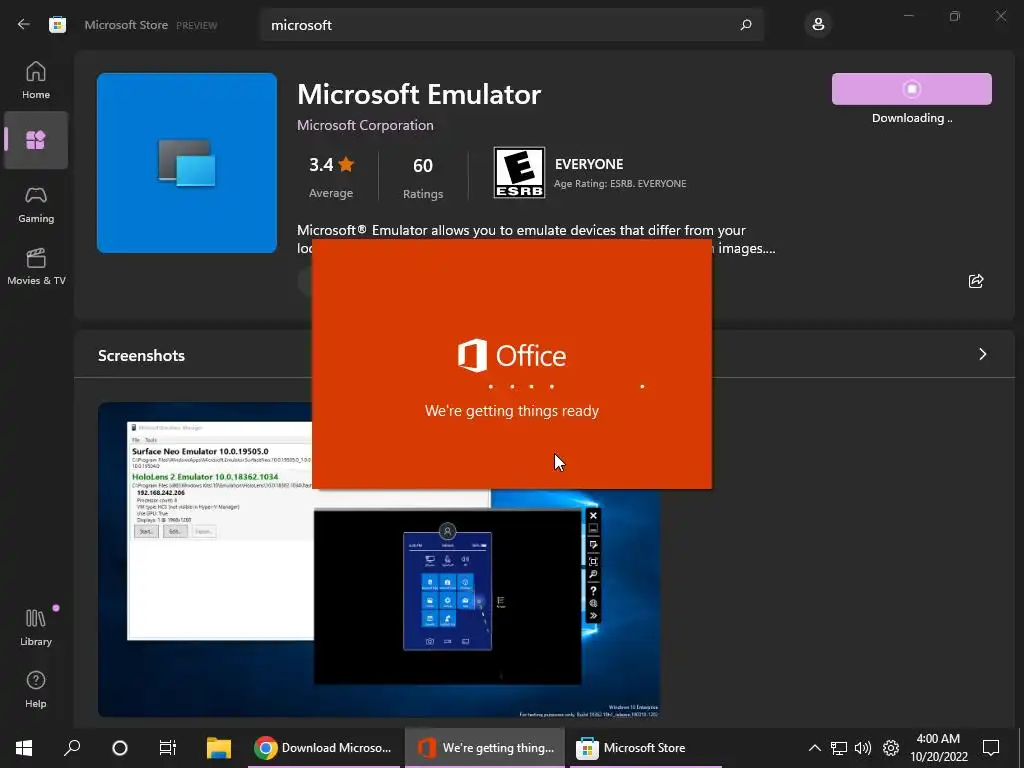This screenshot has height=768, width=1024.
Task: Open Movies & TV section in sidebar
Action: (36, 266)
